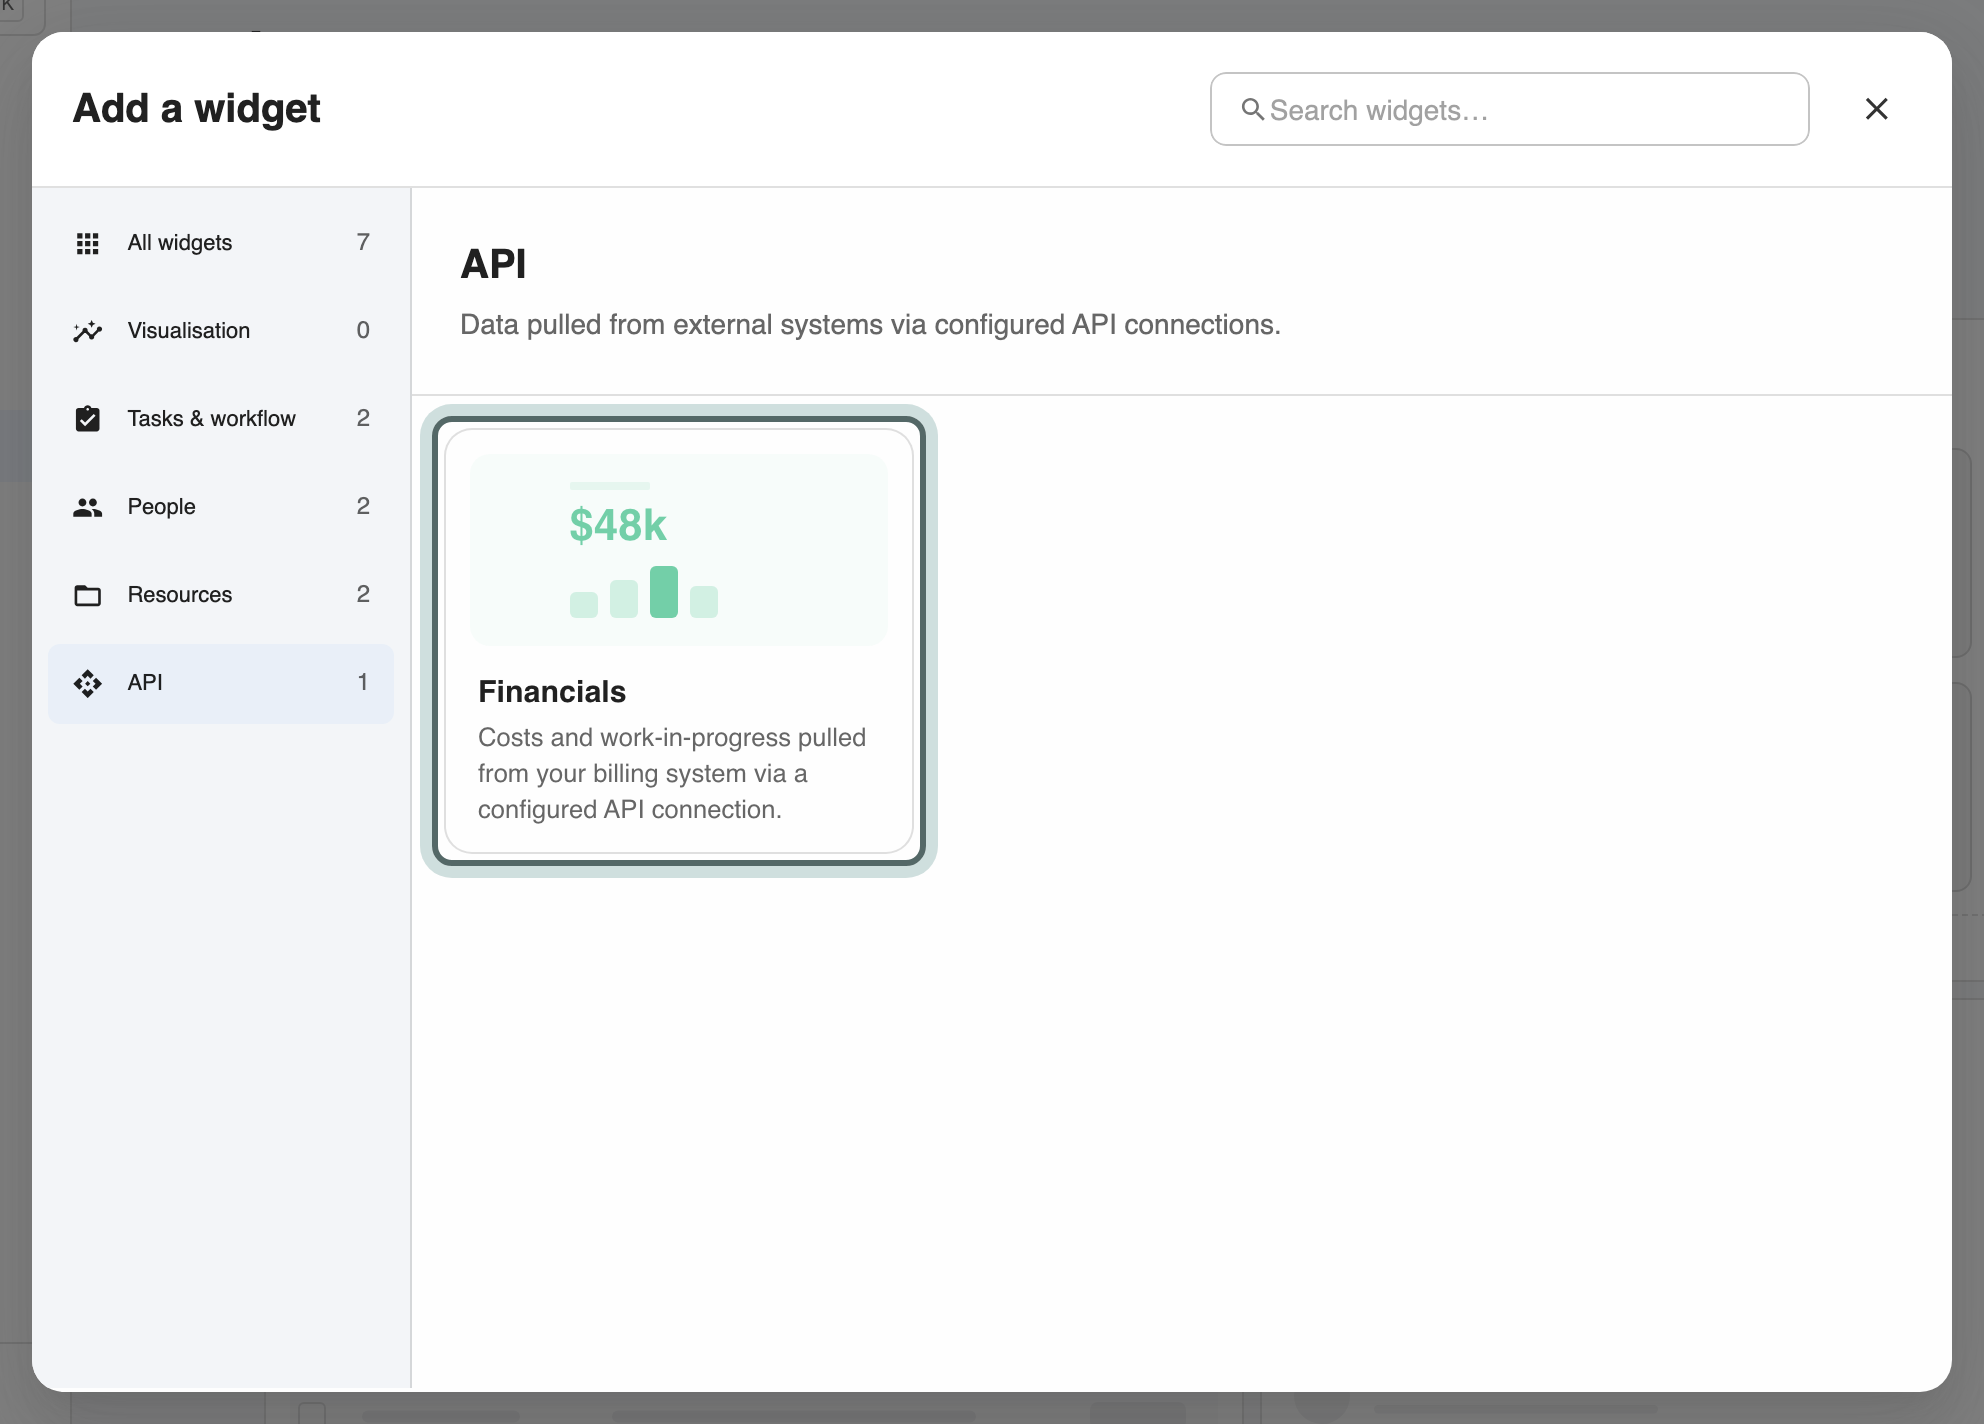Click the count 0 beside Visualisation

coord(363,331)
